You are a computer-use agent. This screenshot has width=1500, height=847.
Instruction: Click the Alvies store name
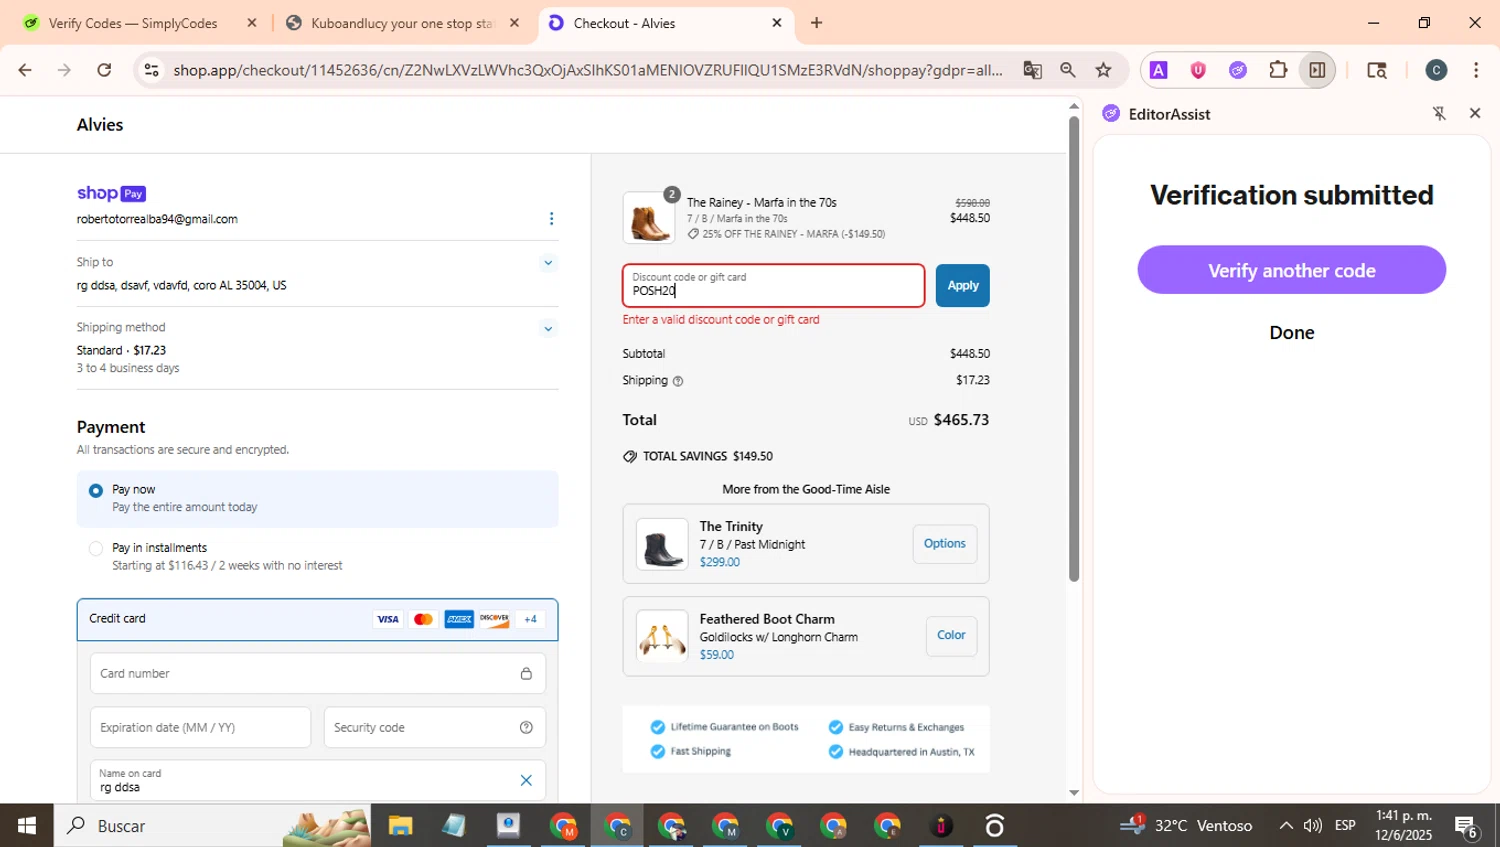coord(100,125)
